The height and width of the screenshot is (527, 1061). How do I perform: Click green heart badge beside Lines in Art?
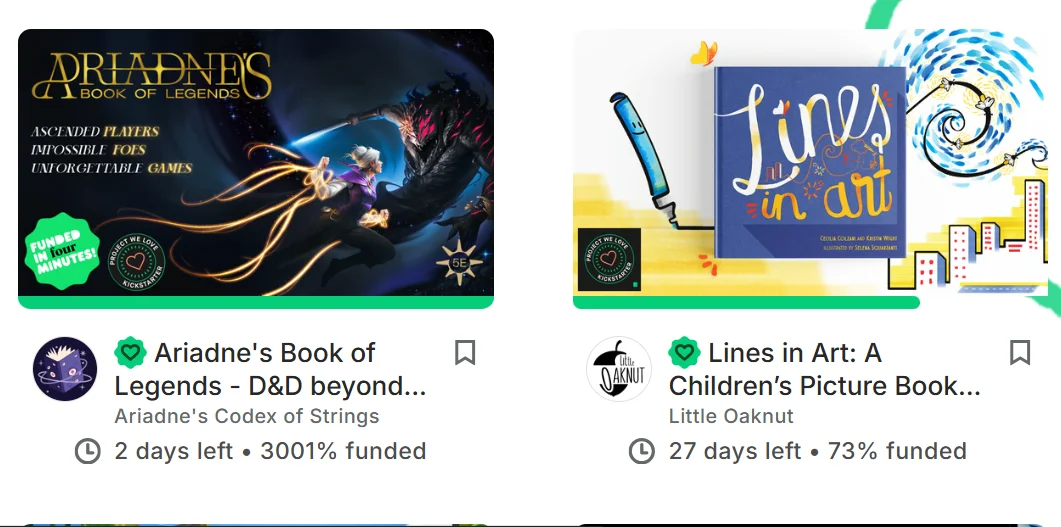coord(685,352)
